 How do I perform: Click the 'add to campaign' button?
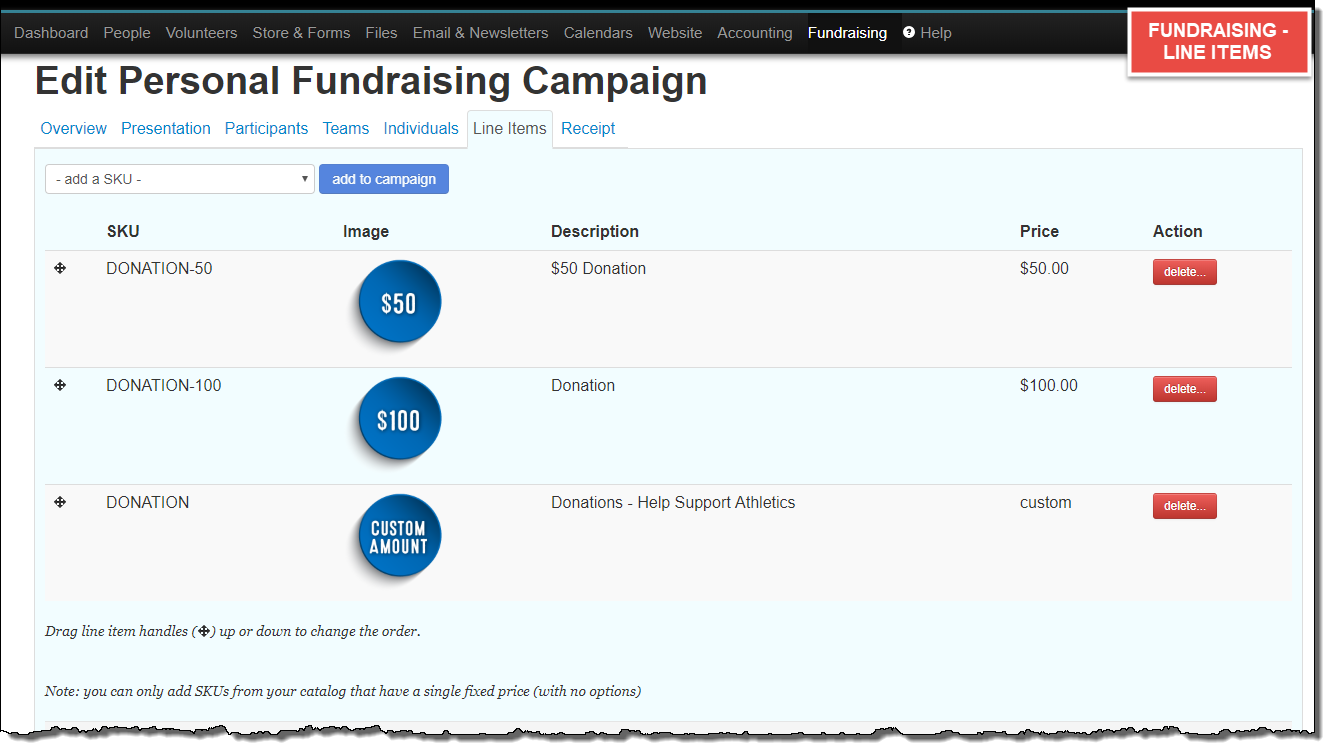(384, 179)
